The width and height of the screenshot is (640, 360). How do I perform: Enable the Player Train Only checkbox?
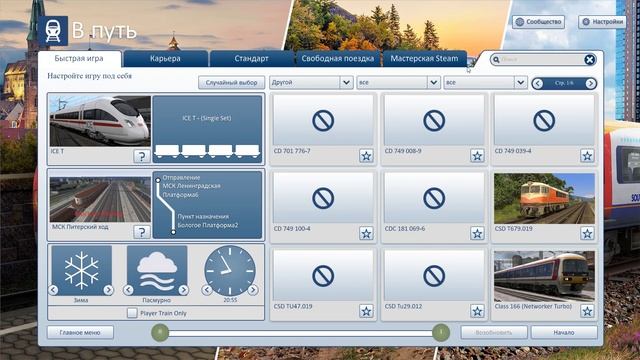(132, 313)
